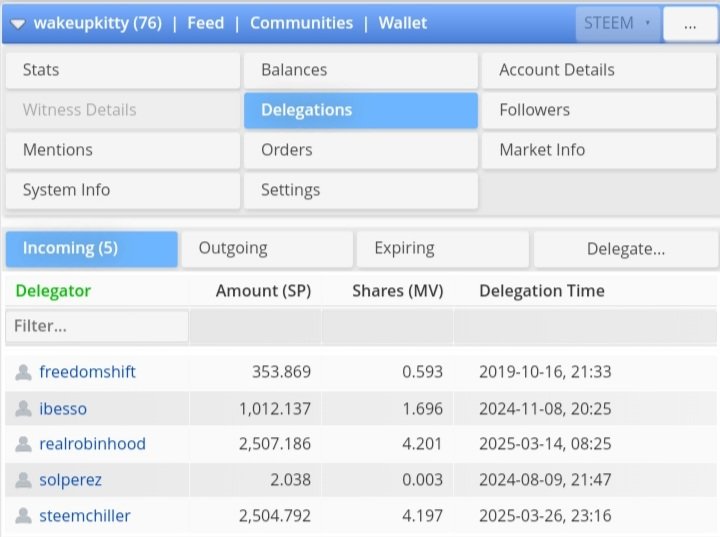Screen dimensions: 720x537
Task: Focus the delegator Filter input field
Action: [97, 326]
